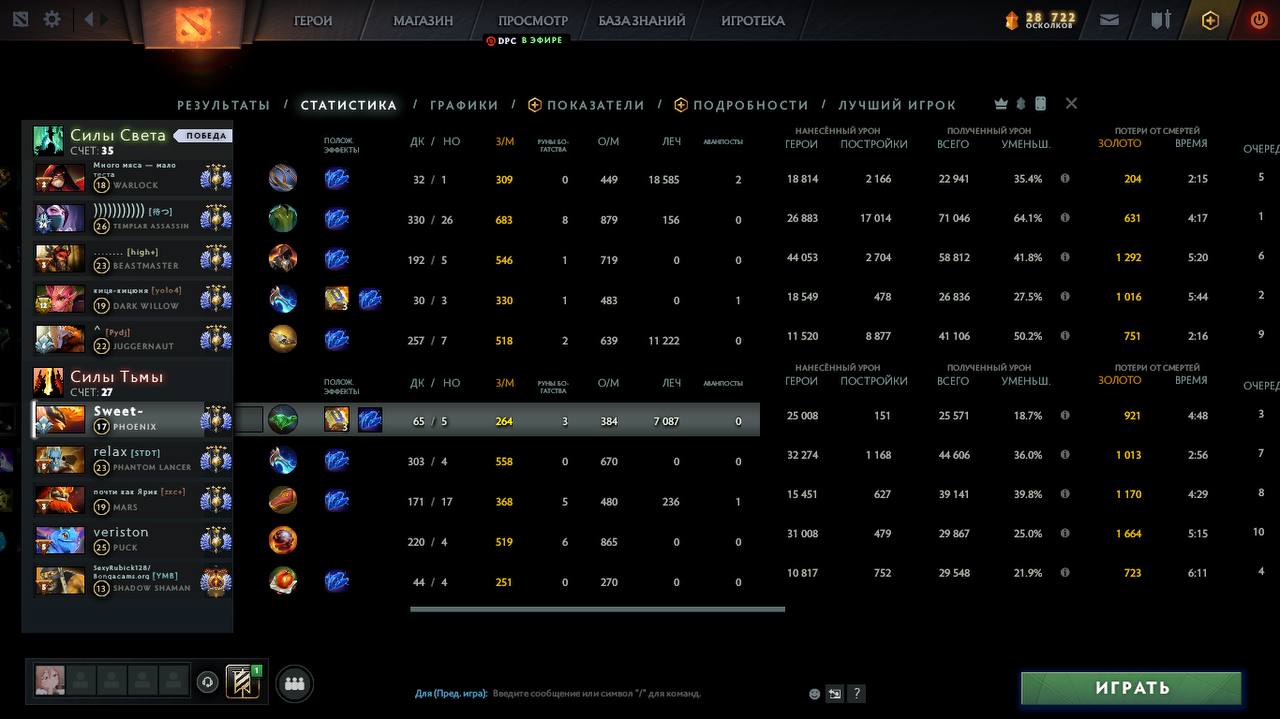Click the question mark chat help
This screenshot has width=1280, height=719.
tap(856, 693)
